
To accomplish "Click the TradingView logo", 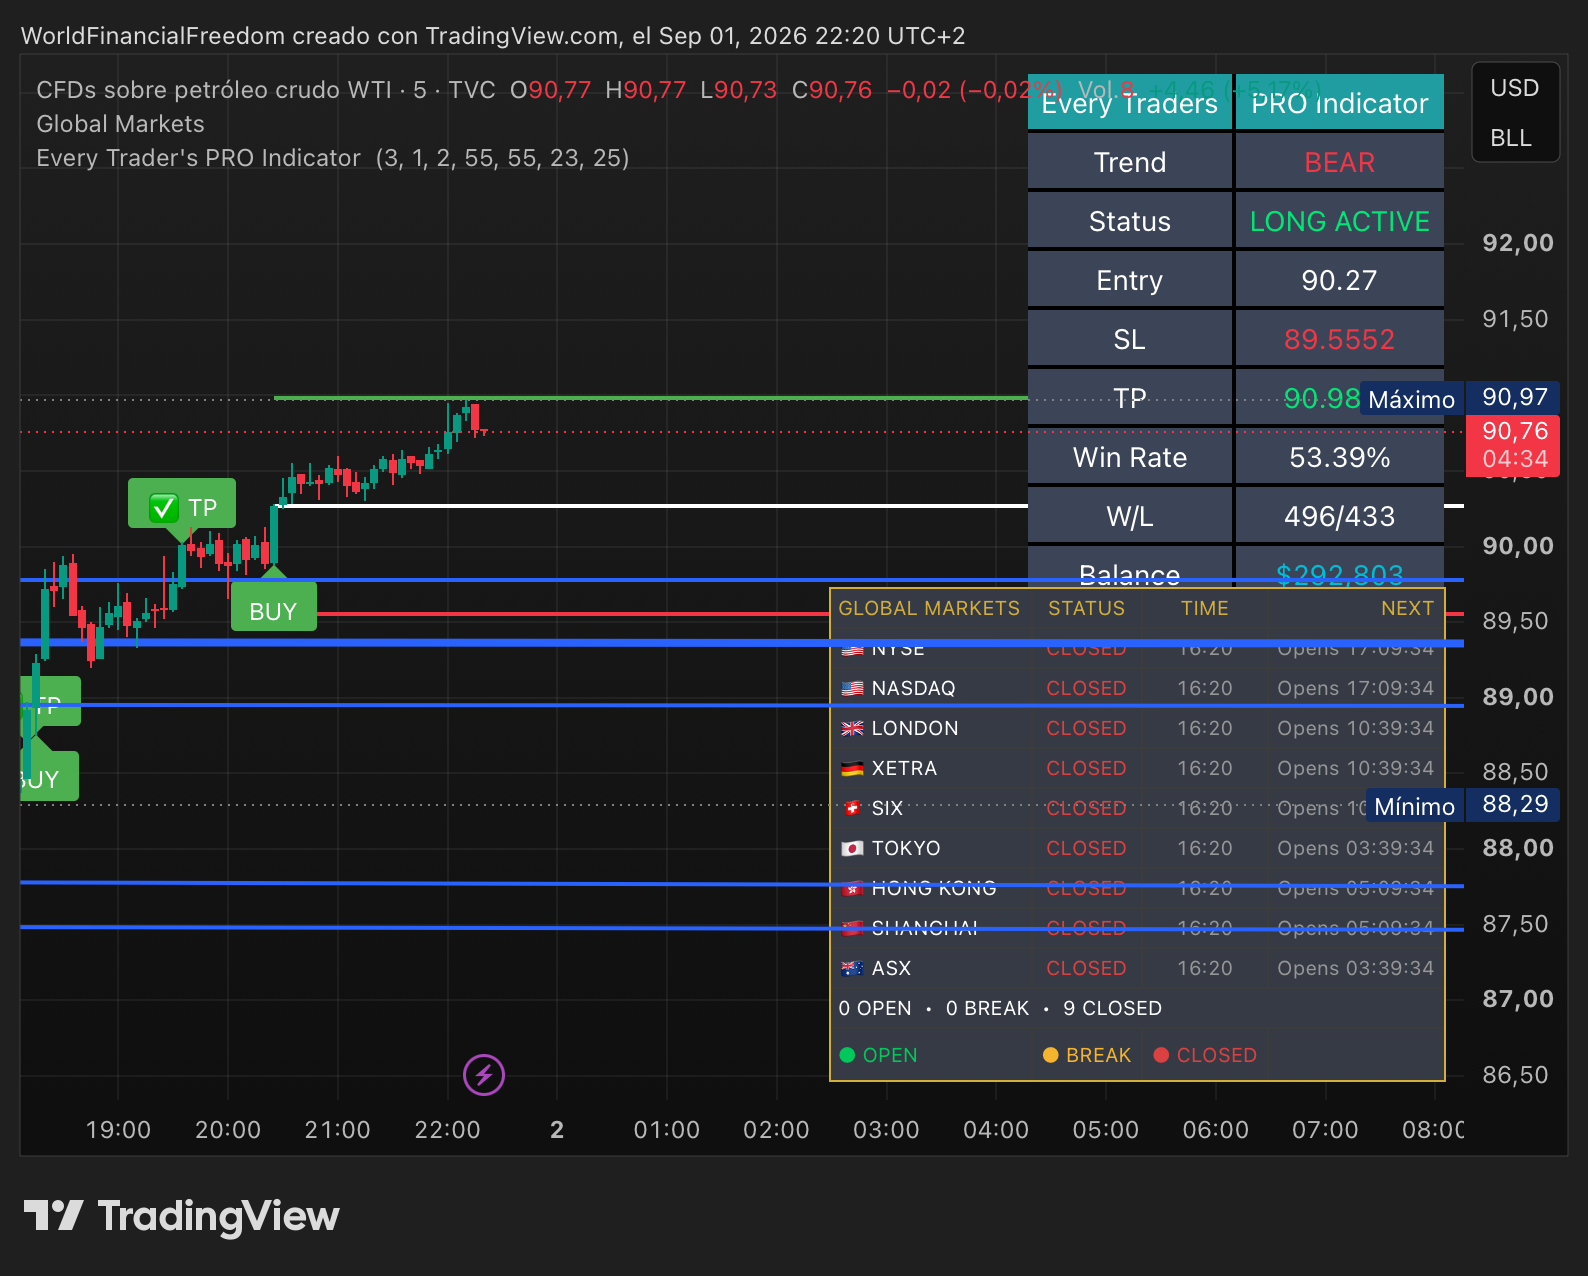I will coord(181,1216).
